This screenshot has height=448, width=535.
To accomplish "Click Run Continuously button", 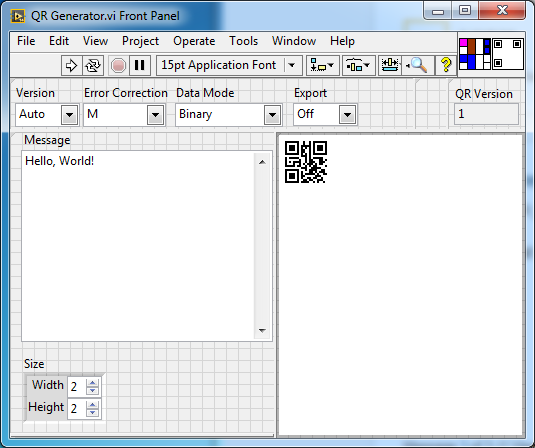I will point(93,65).
